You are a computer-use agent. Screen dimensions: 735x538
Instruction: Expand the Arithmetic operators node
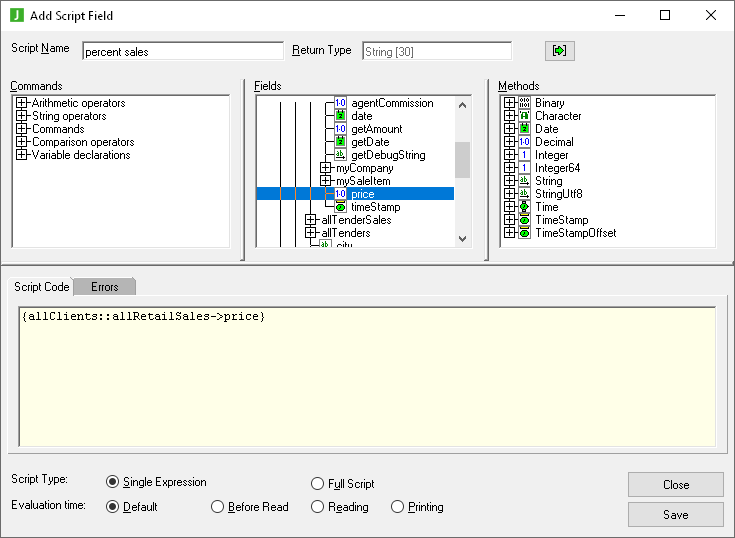[x=22, y=103]
